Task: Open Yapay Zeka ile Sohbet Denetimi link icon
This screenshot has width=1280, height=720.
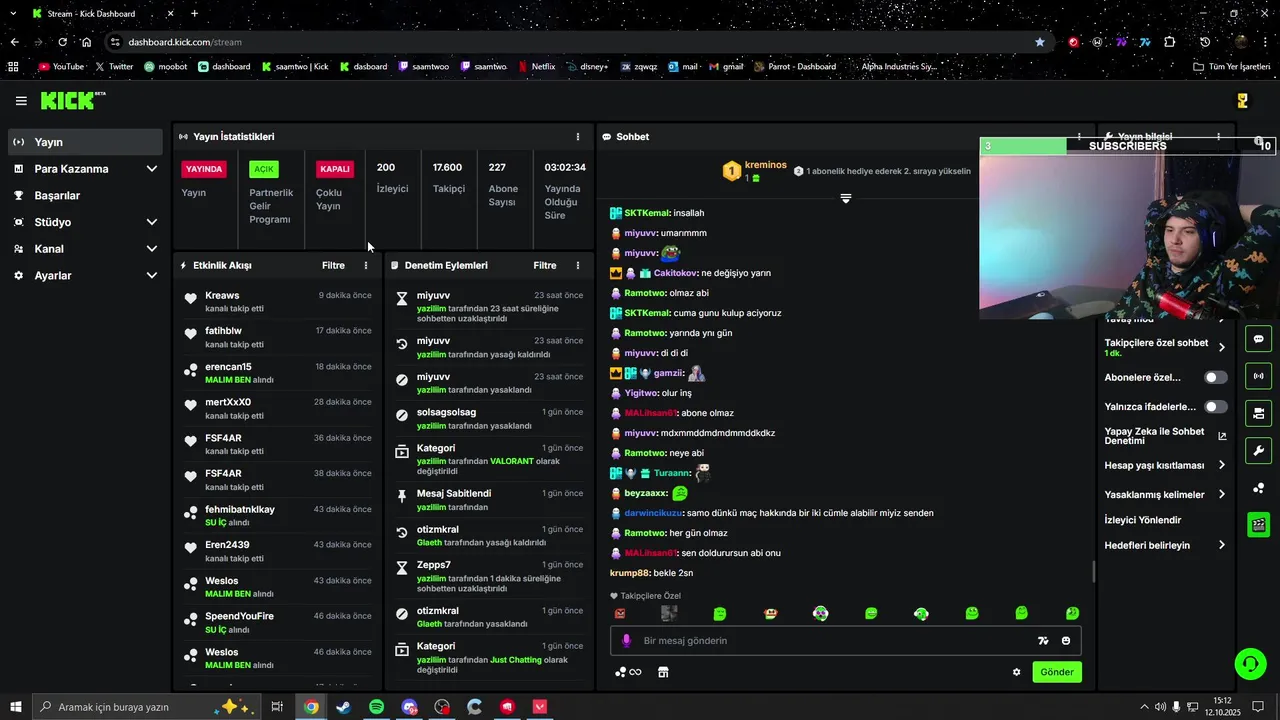Action: [x=1222, y=436]
